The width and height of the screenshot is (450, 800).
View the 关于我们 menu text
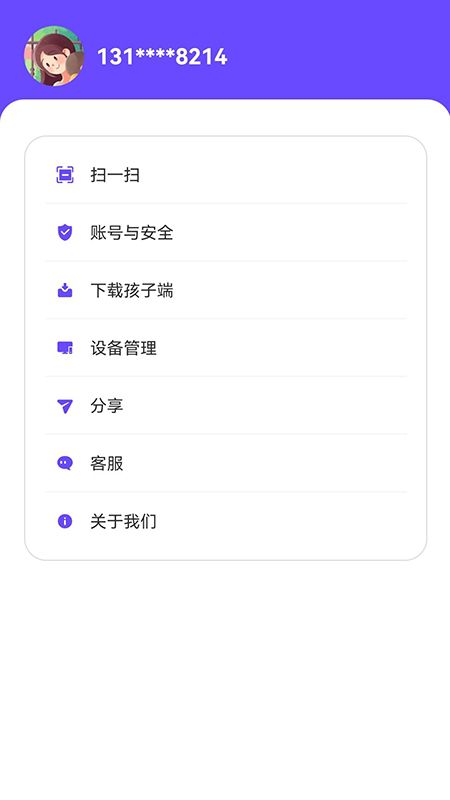click(123, 521)
